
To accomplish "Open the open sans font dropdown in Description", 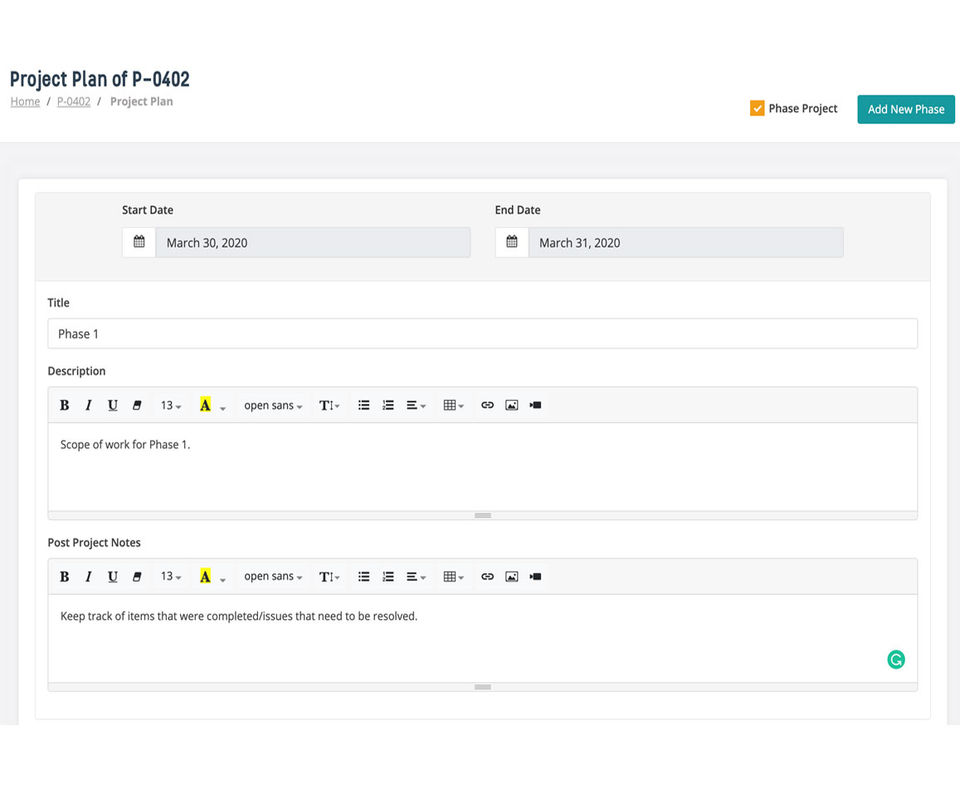I will click(x=273, y=405).
